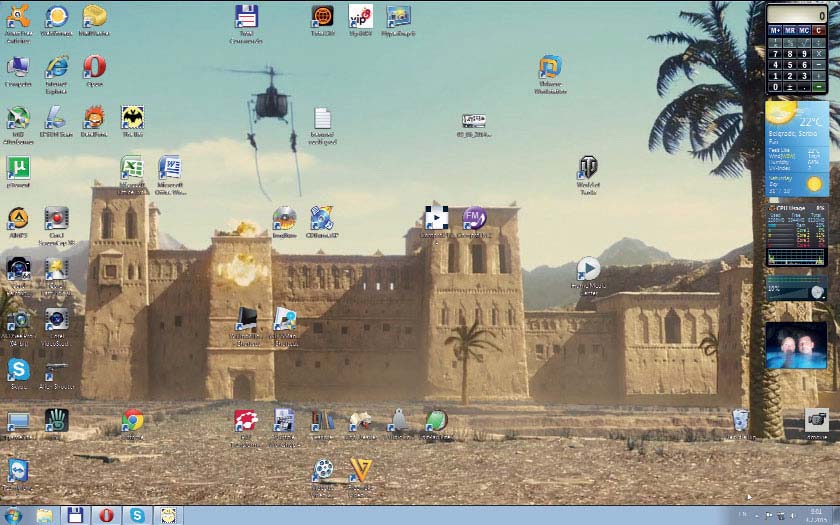Switch to Opera in the taskbar
Screen dimensions: 840x525
coord(107,515)
